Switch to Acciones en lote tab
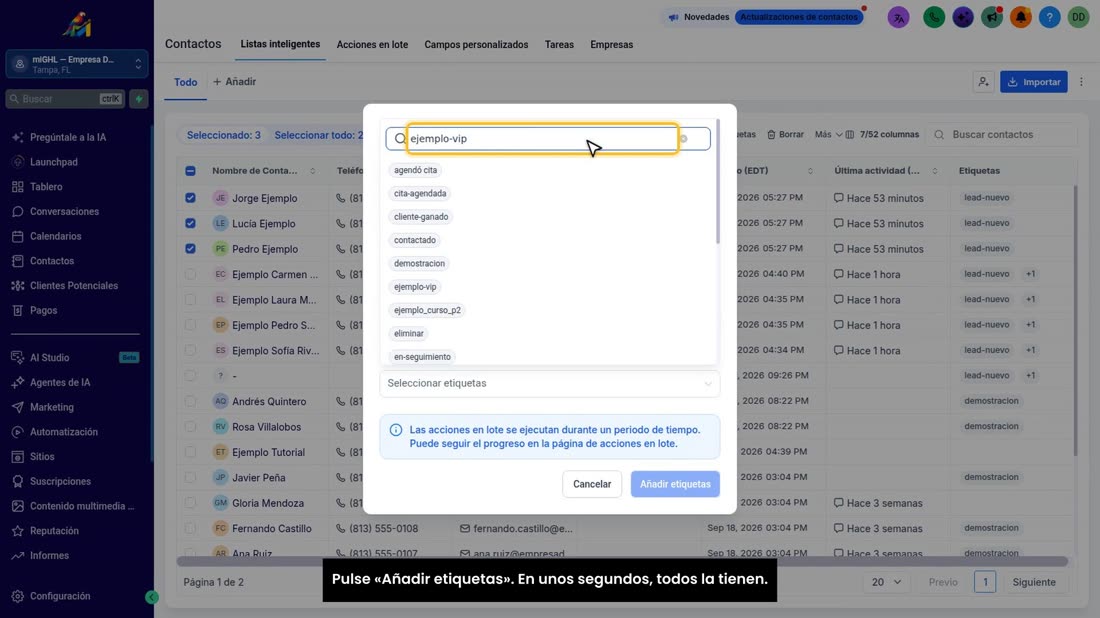Screen dimensions: 1100x618 (372, 45)
